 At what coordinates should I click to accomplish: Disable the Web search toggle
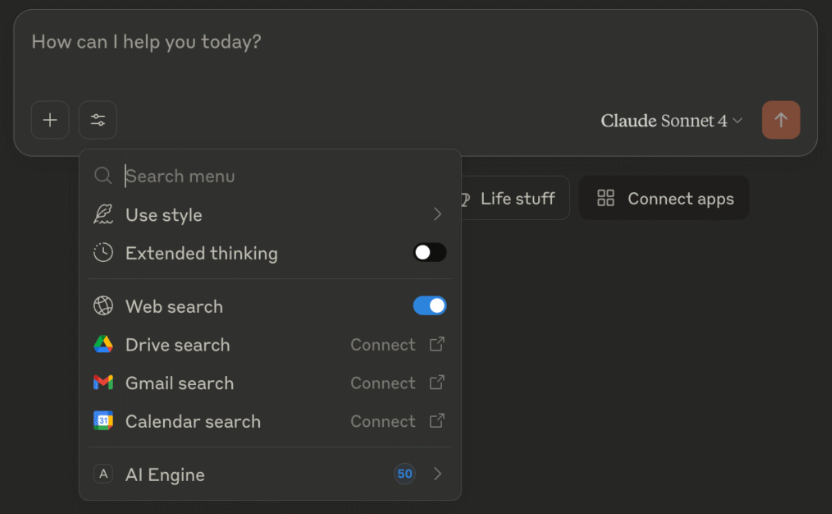click(x=430, y=306)
